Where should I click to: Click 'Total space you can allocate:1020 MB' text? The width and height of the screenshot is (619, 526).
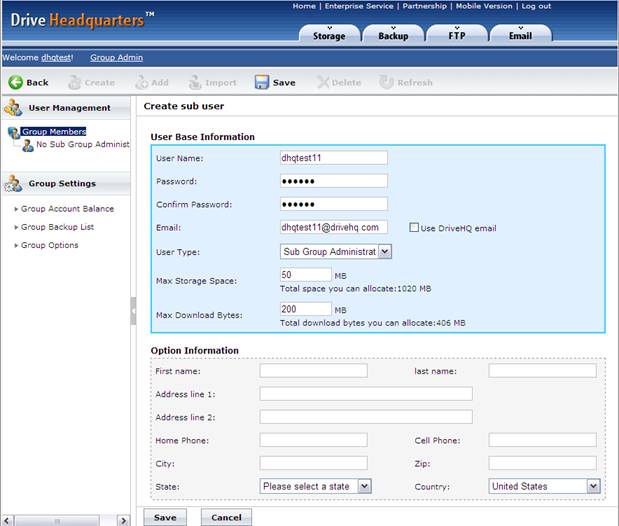[x=355, y=289]
